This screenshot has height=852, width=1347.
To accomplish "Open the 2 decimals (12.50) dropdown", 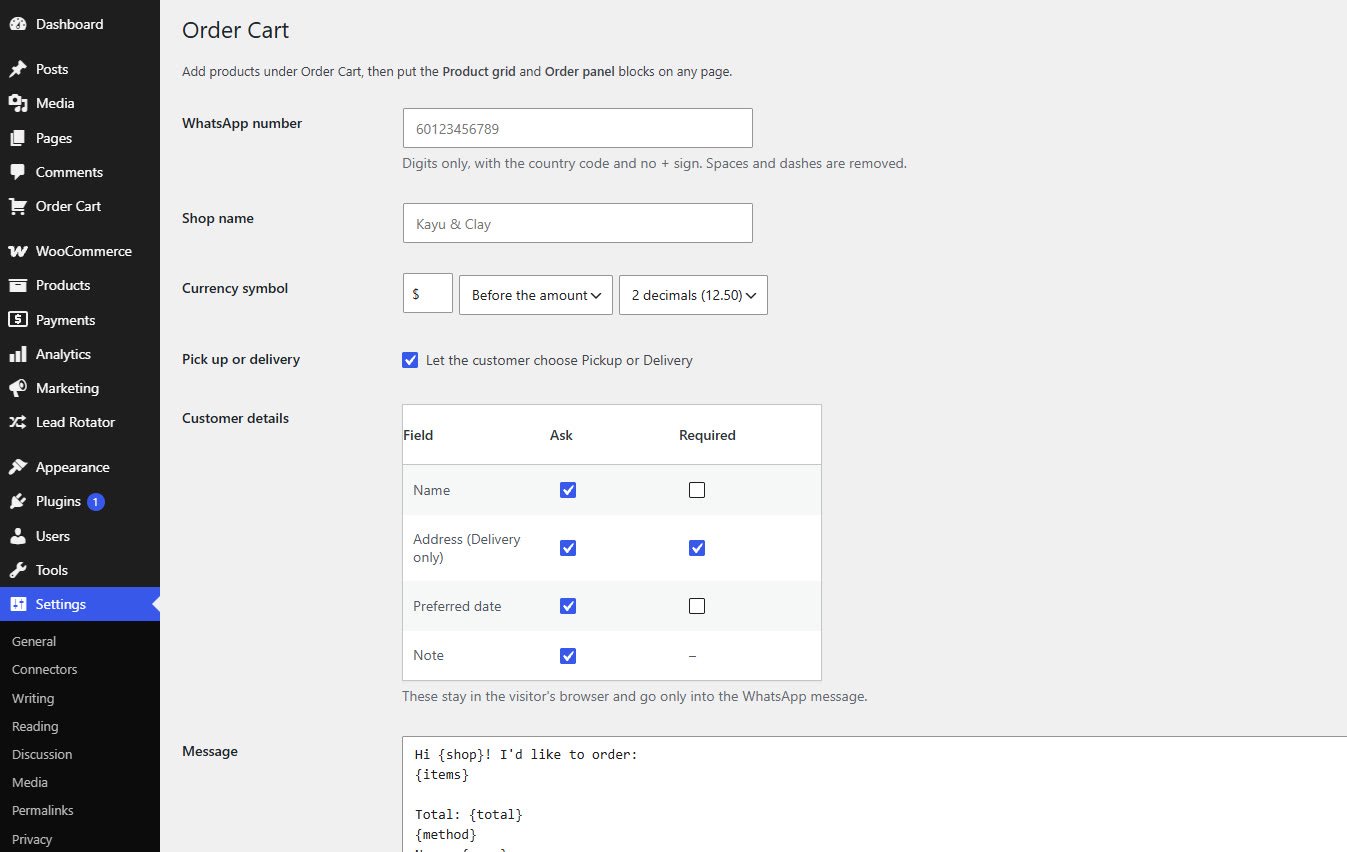I will coord(693,295).
